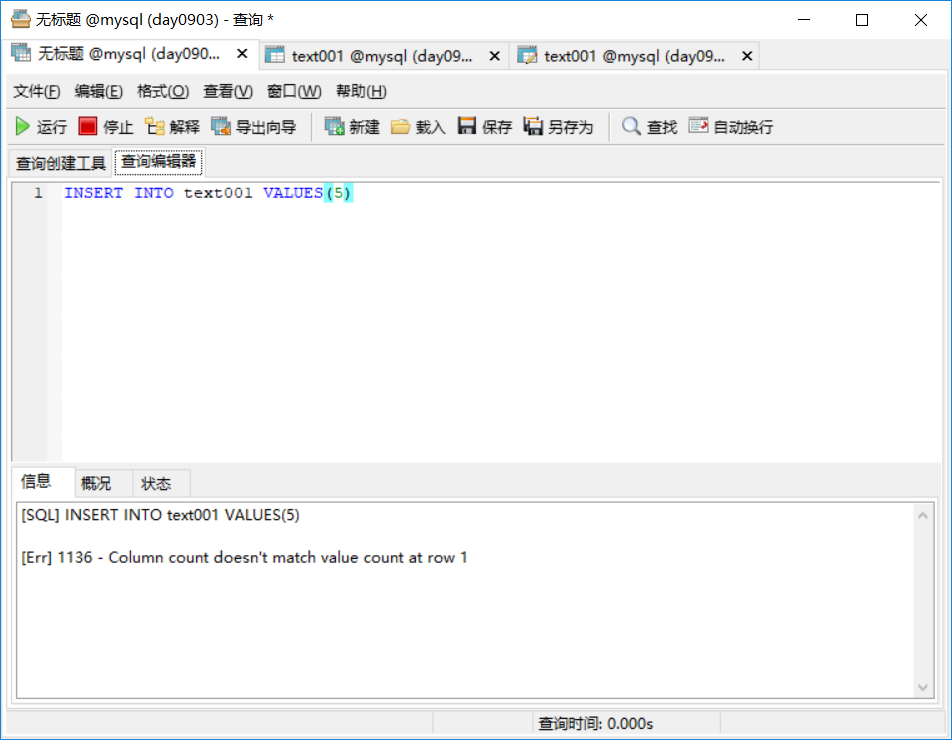Open the 帮助(H) menu
Screen dimensions: 952x740
point(361,91)
